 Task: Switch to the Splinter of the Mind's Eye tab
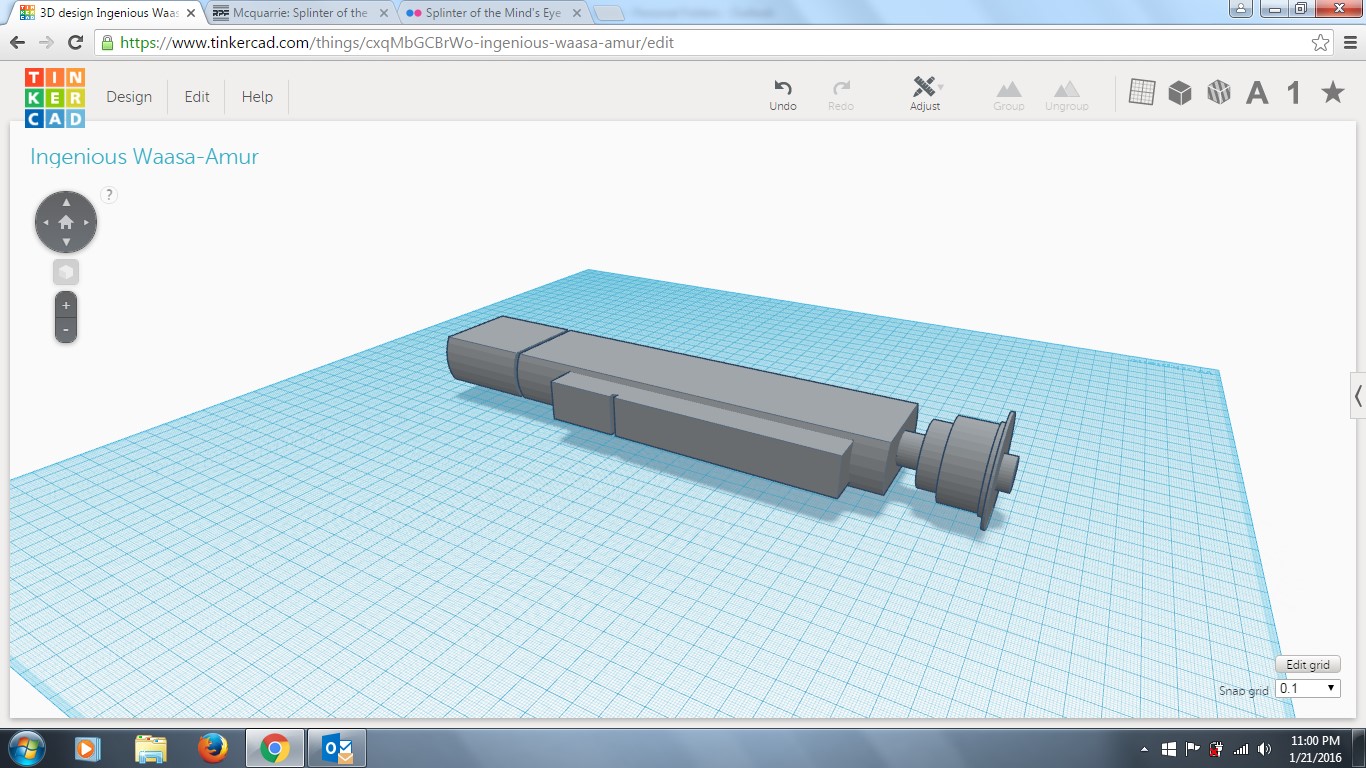click(x=492, y=13)
